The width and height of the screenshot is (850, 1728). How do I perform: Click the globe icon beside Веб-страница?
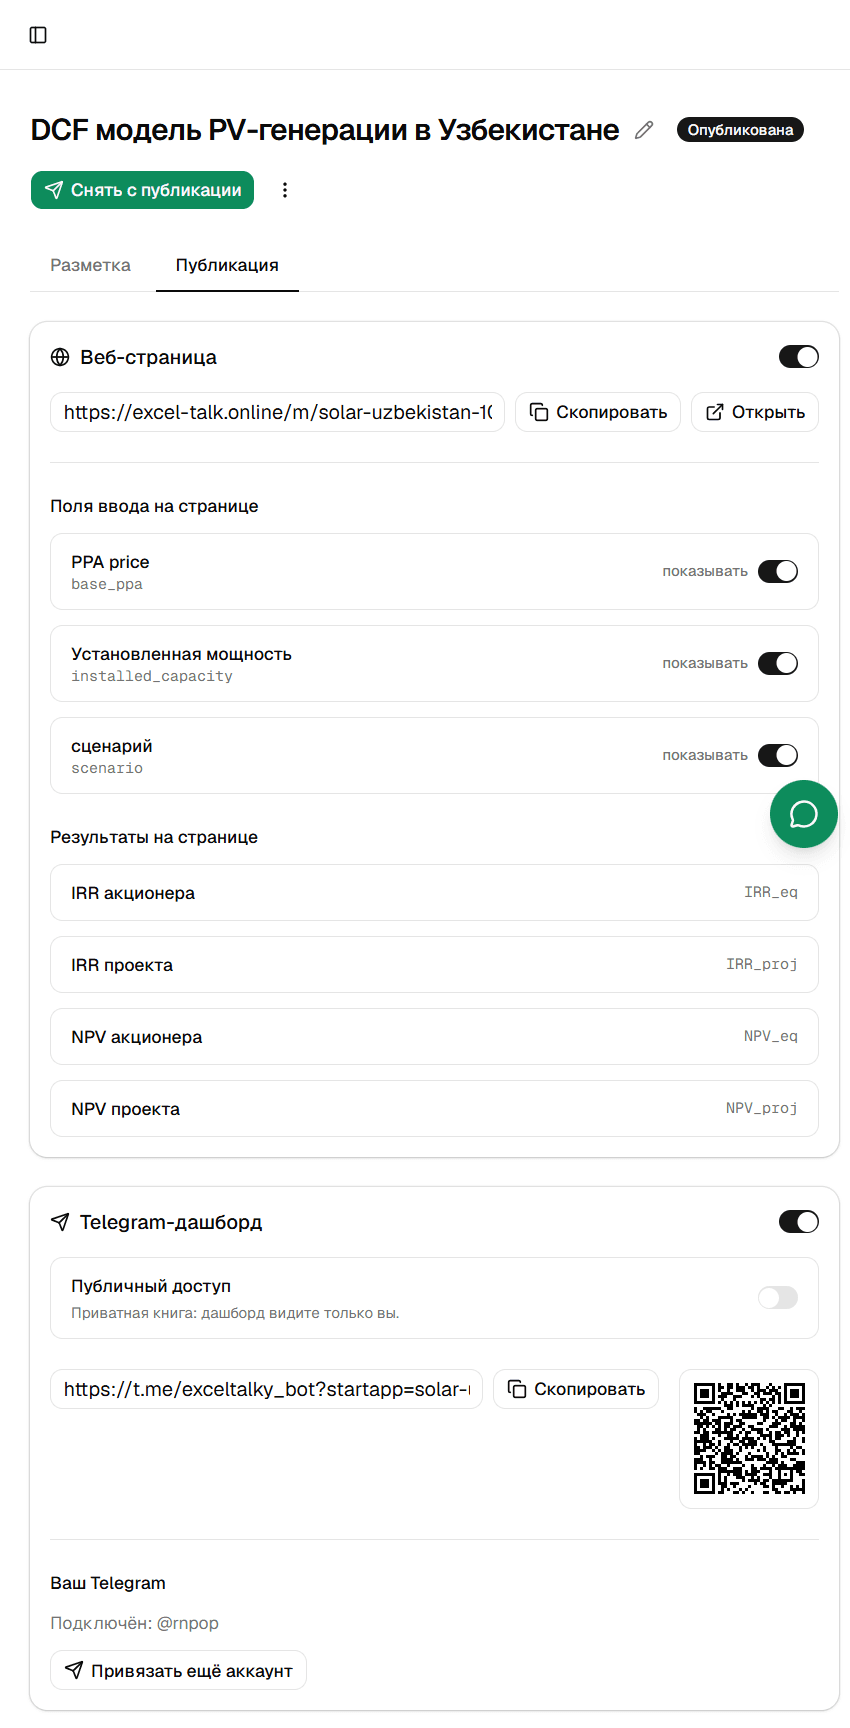click(60, 357)
